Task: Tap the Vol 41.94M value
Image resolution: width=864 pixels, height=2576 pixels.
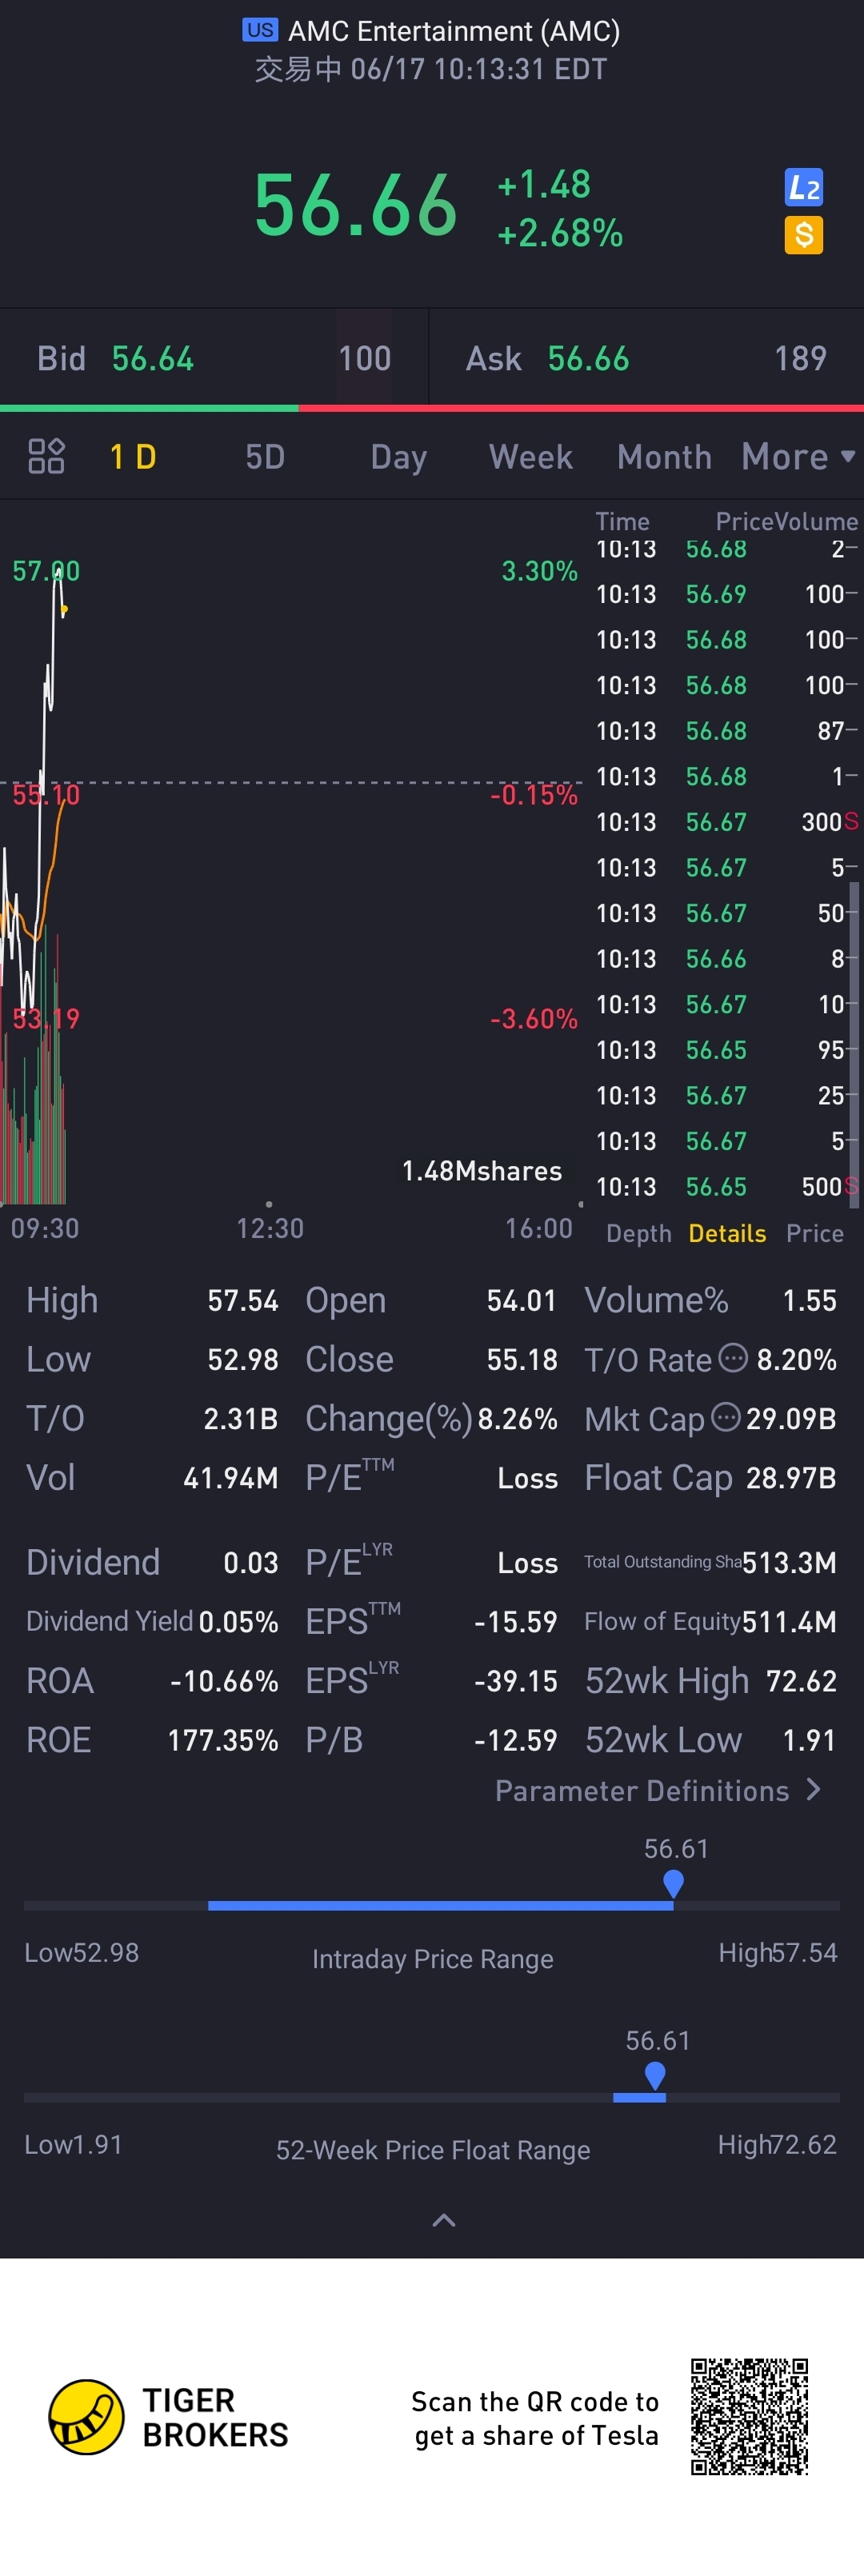Action: tap(231, 1478)
